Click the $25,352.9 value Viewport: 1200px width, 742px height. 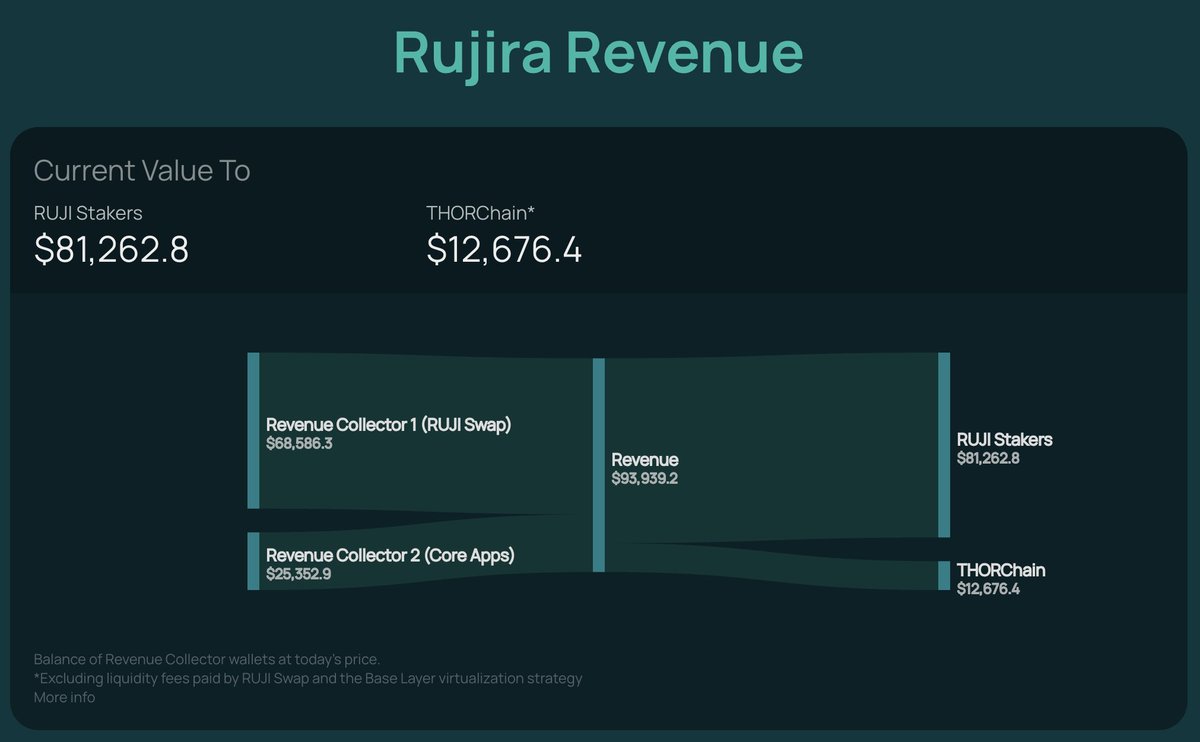[299, 574]
